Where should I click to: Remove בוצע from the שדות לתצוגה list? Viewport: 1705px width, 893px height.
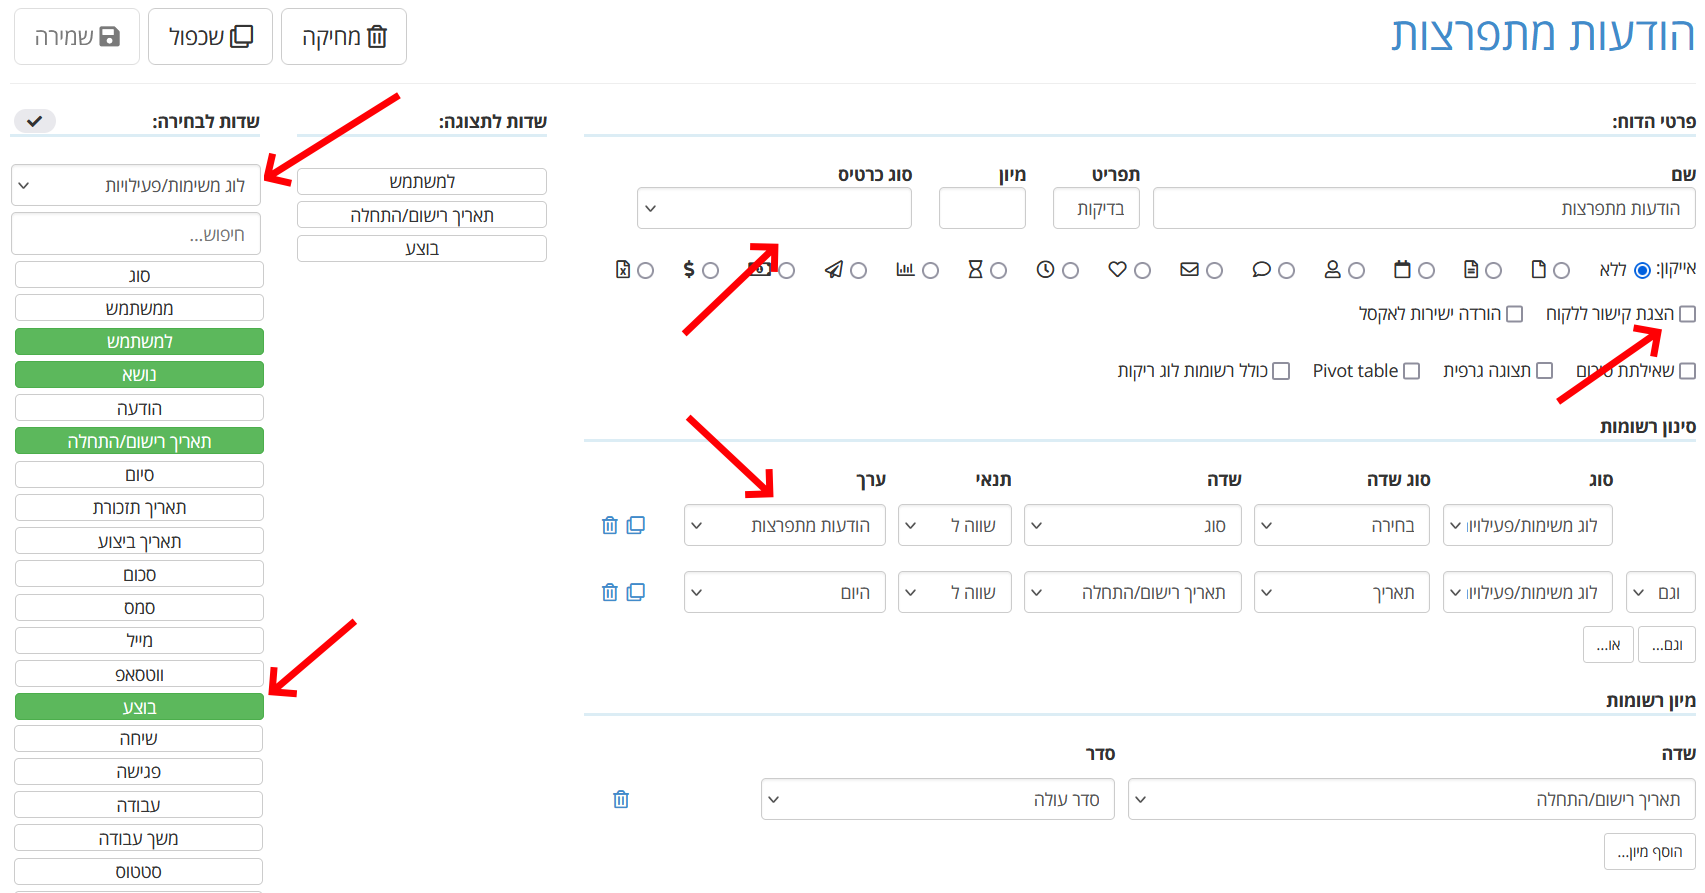[422, 248]
